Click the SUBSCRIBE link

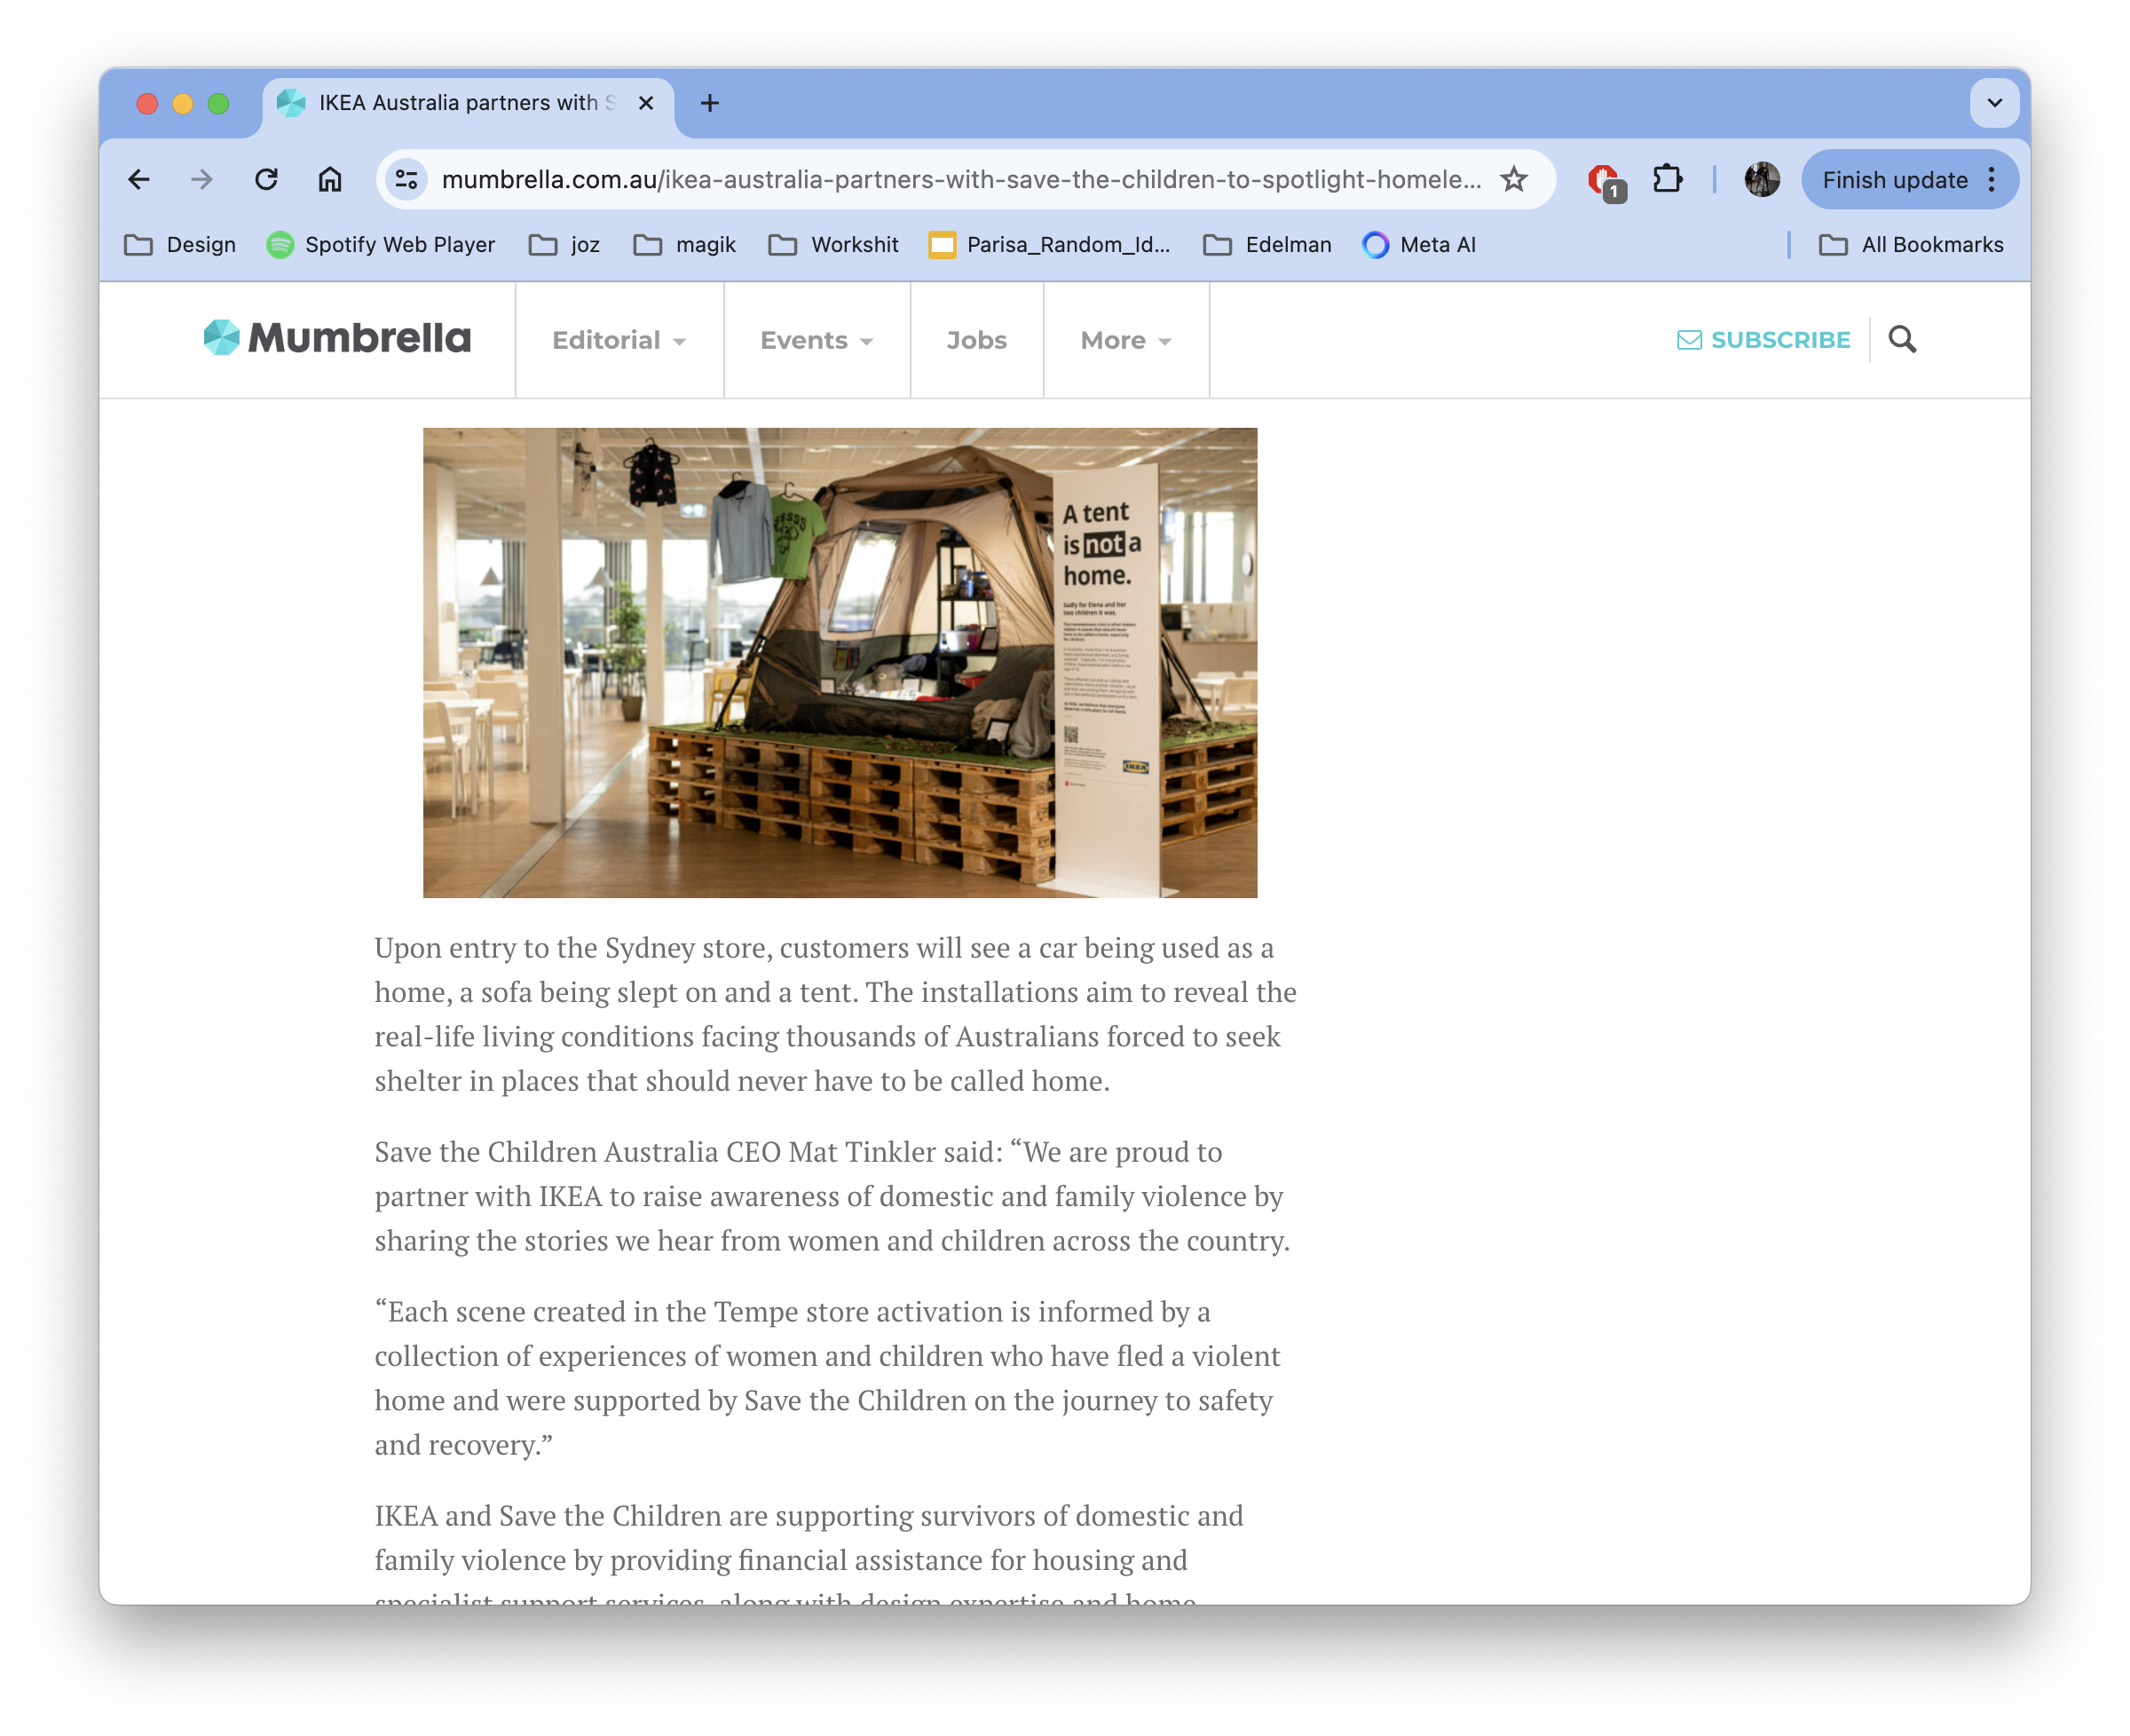pos(1763,340)
